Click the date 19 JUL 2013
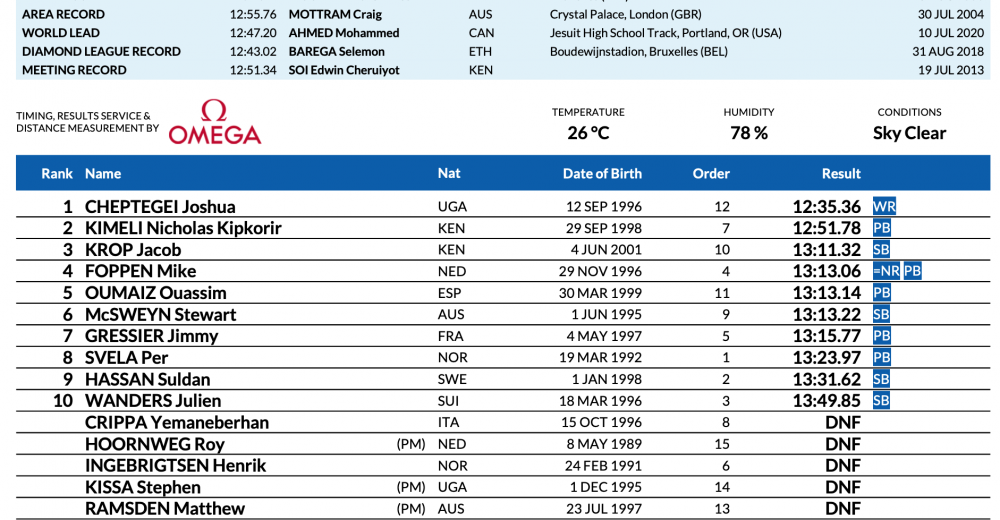This screenshot has height=520, width=1000. tap(951, 70)
